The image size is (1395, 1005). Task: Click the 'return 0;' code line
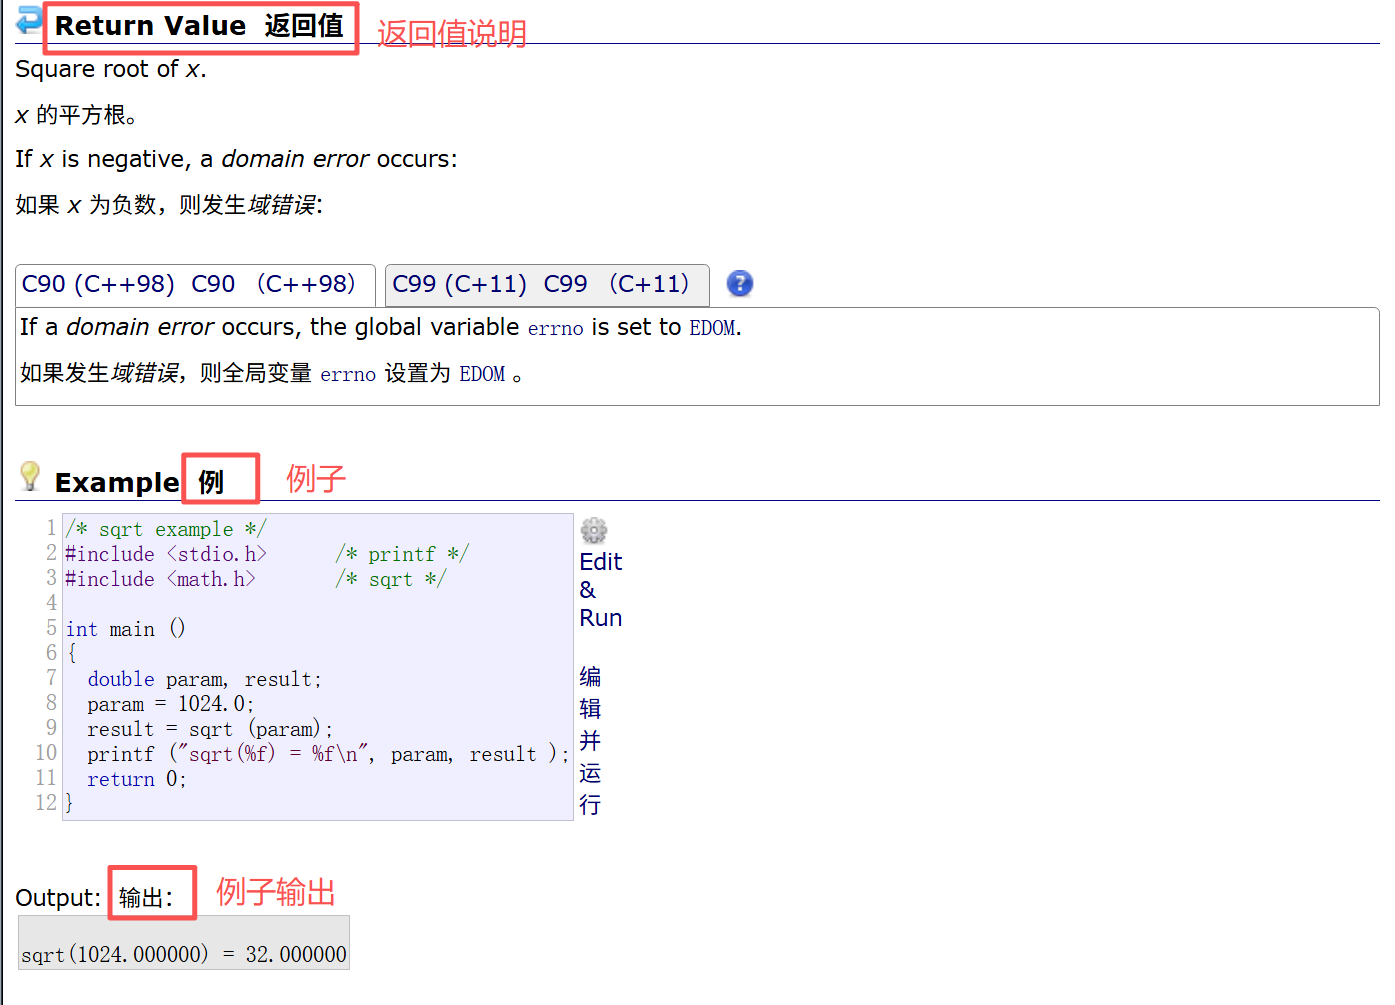point(137,780)
